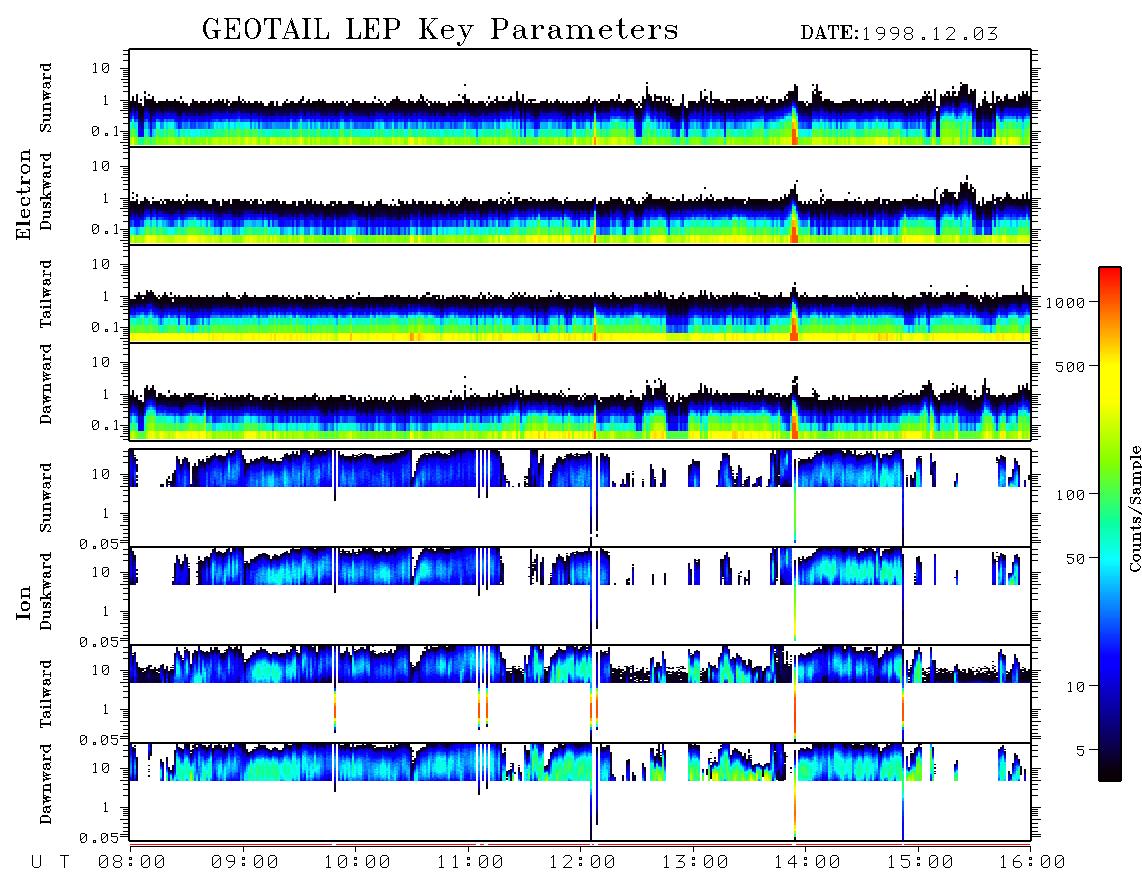Click the "1000" colorbar tick label
Image resolution: width=1142 pixels, height=880 pixels.
point(1066,302)
